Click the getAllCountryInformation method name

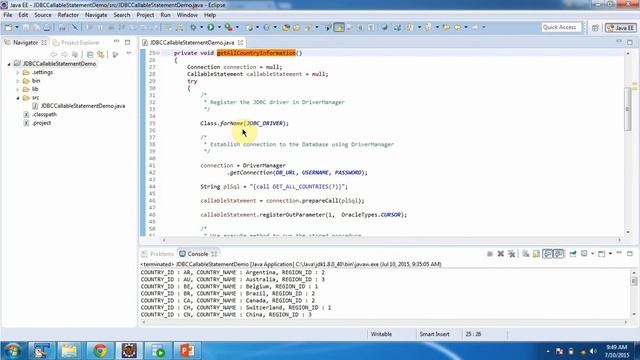pos(256,53)
